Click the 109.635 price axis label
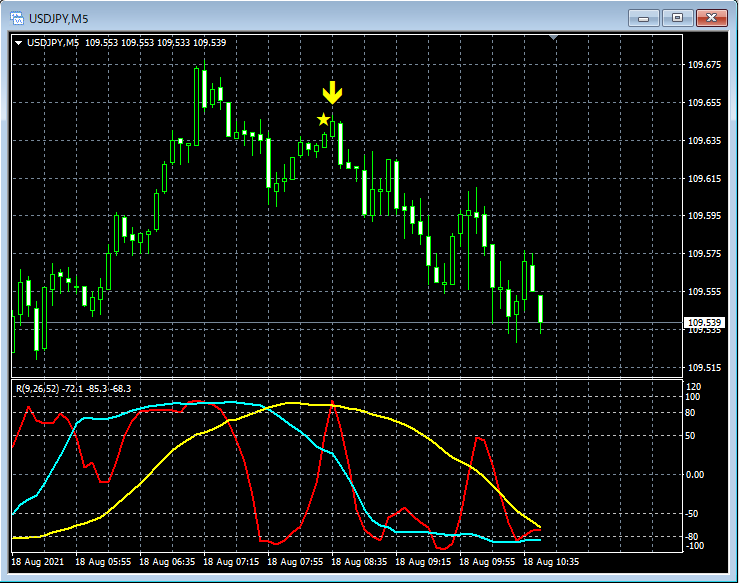The image size is (740, 583). tap(705, 140)
